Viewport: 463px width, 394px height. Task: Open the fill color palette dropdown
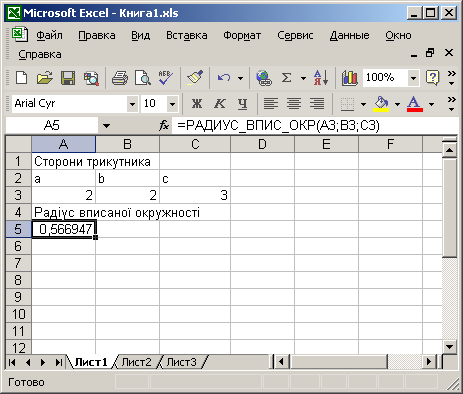397,104
